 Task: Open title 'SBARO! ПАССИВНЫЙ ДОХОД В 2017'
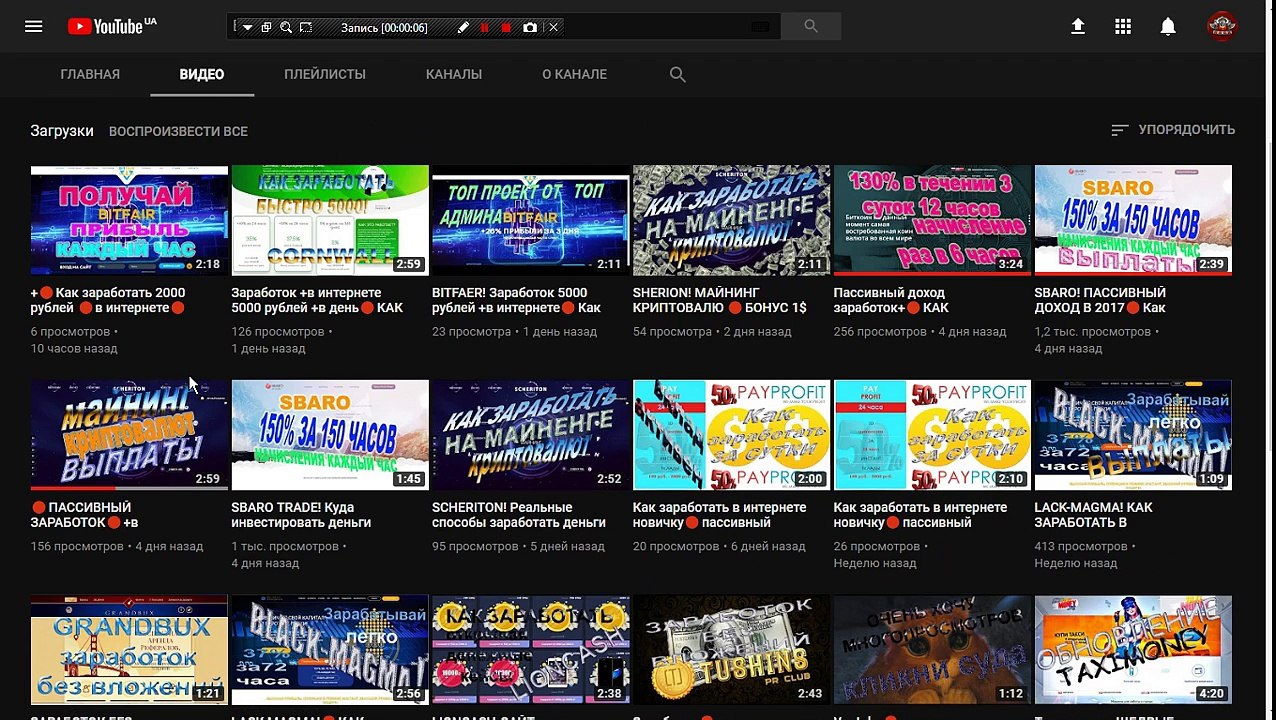[1100, 300]
